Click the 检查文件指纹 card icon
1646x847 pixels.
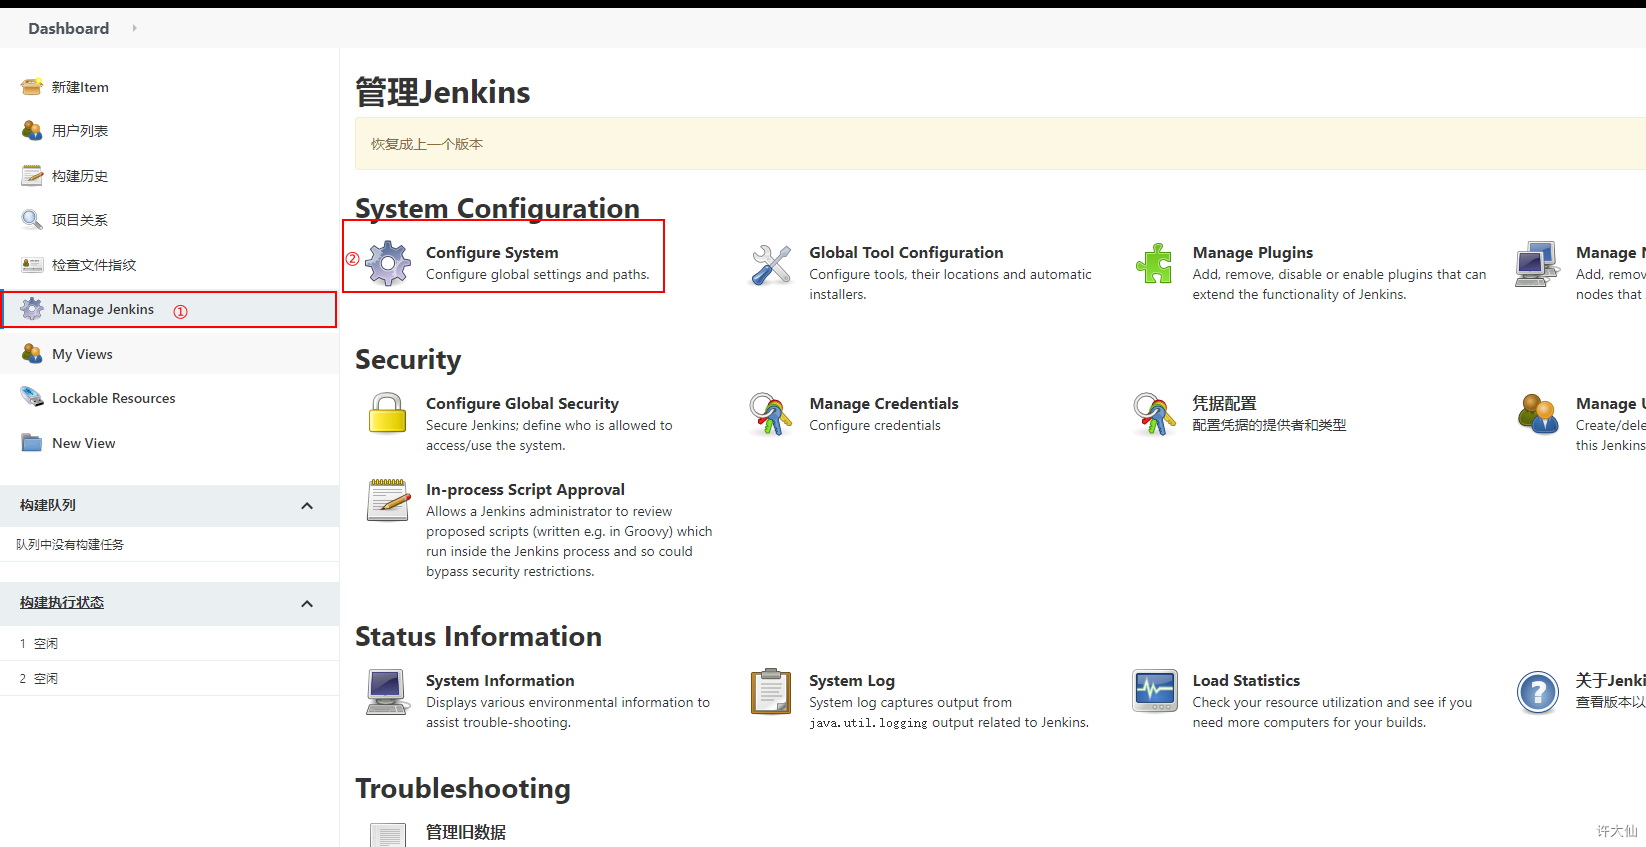point(32,265)
